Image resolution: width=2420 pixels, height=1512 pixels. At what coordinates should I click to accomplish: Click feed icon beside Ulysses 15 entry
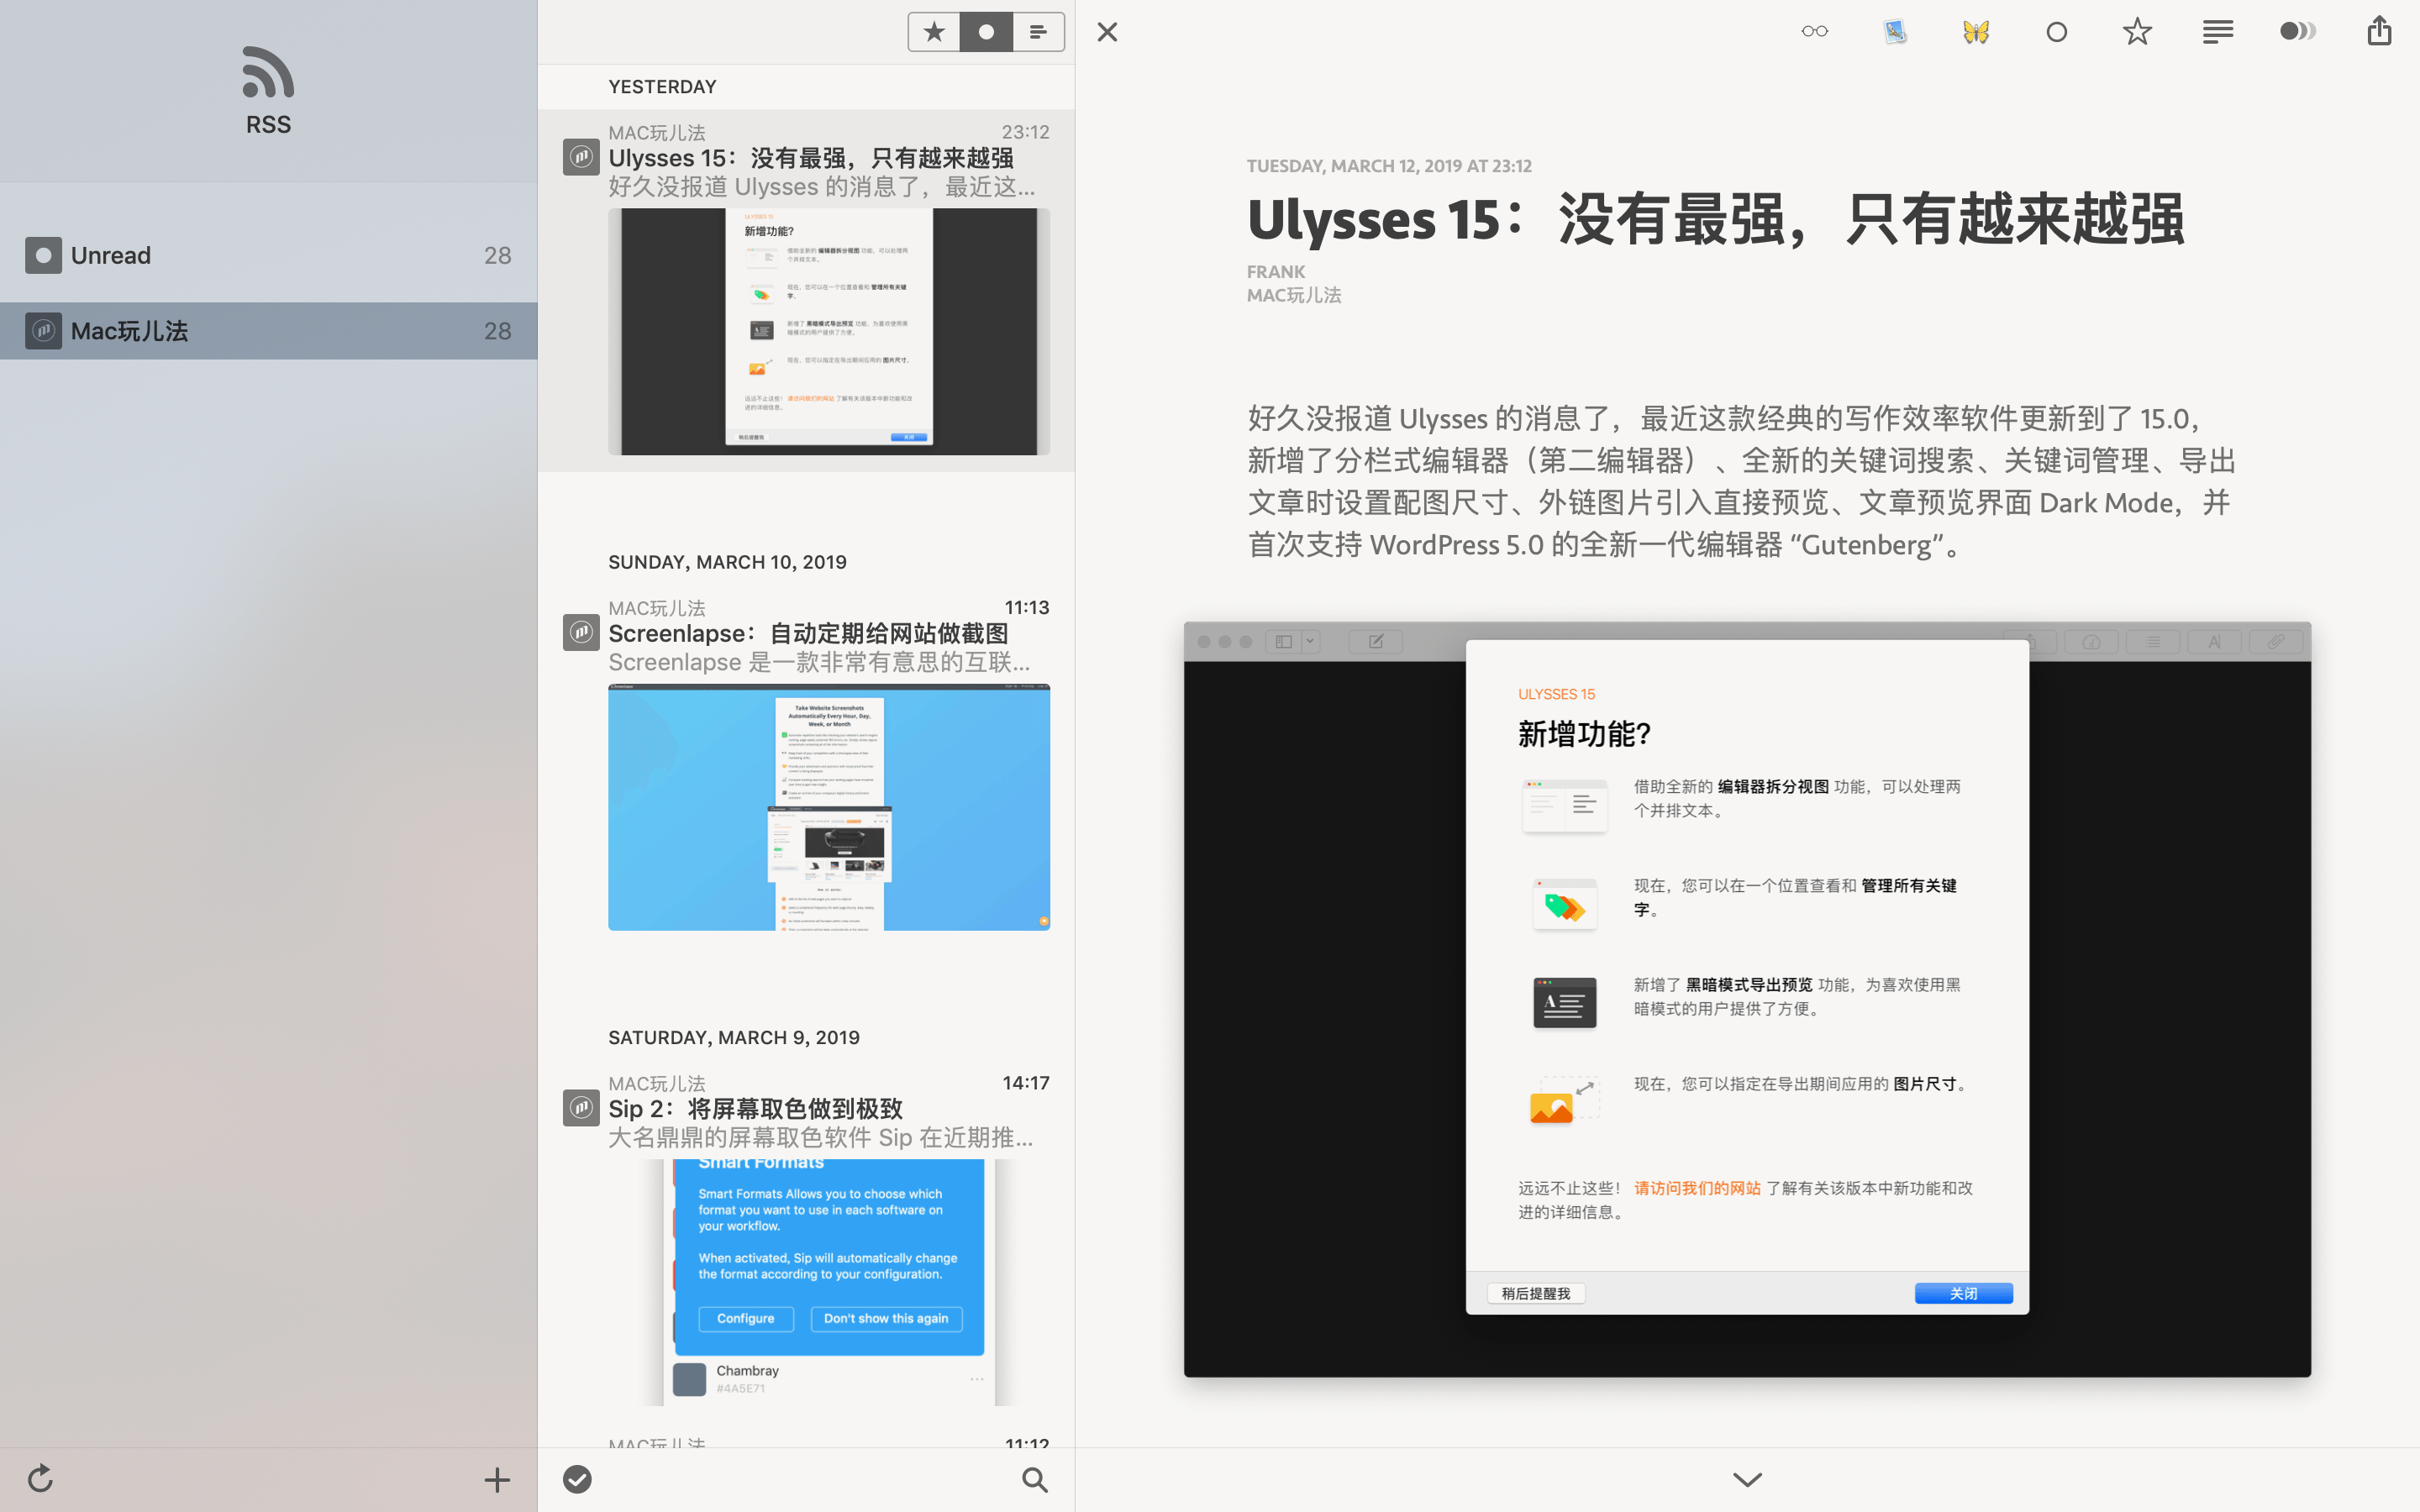581,157
